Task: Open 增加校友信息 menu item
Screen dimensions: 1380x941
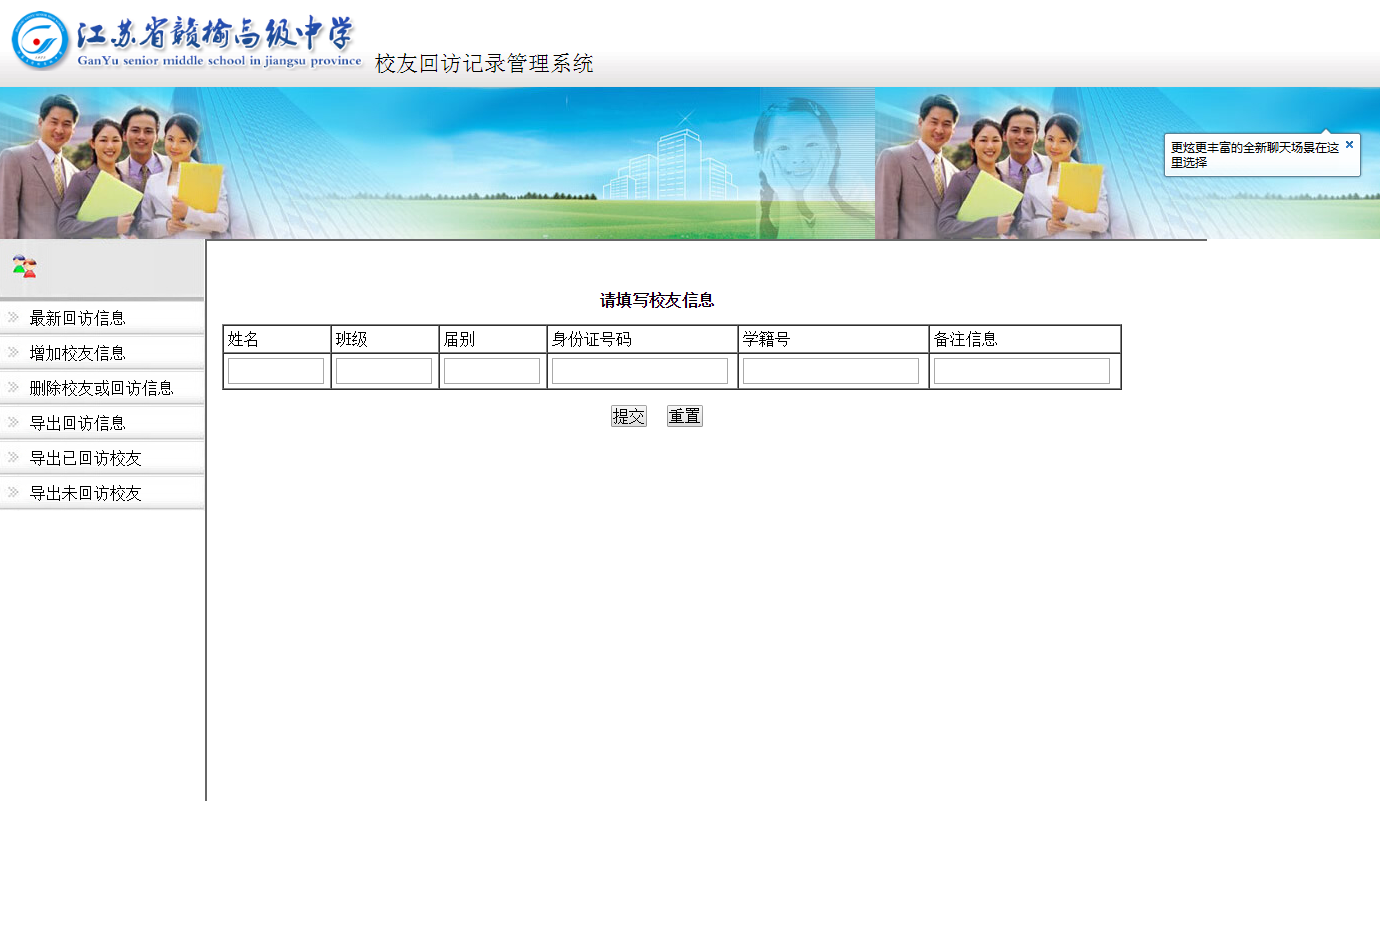Action: click(x=77, y=353)
